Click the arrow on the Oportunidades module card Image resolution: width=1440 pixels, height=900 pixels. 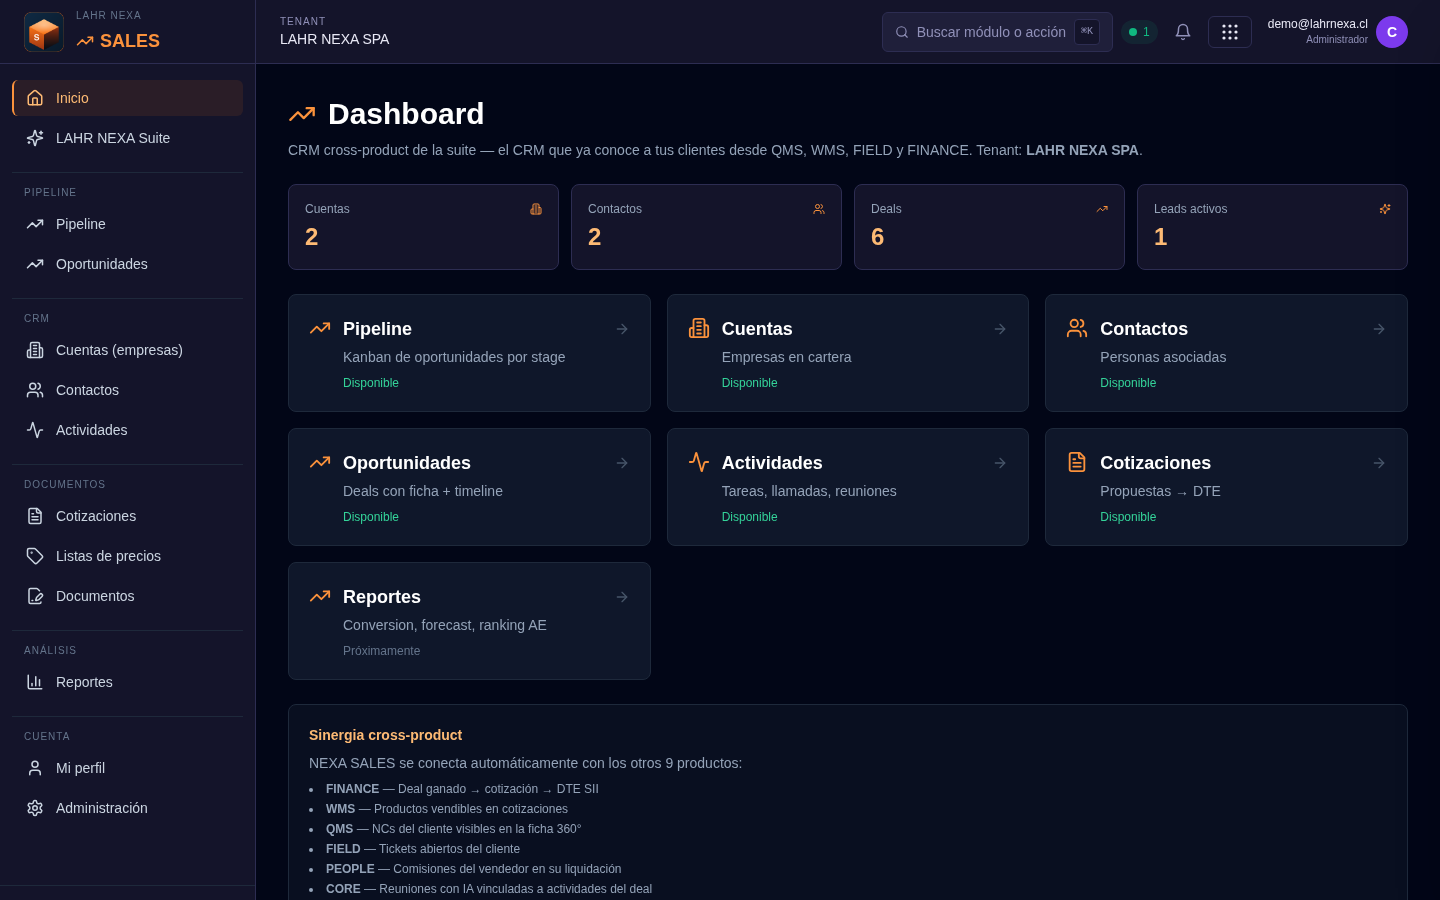click(622, 463)
